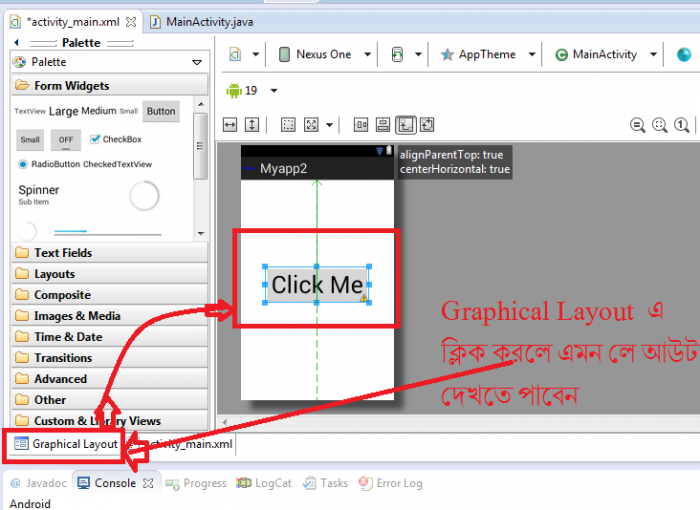Collapse the Form Widgets category

pos(110,85)
